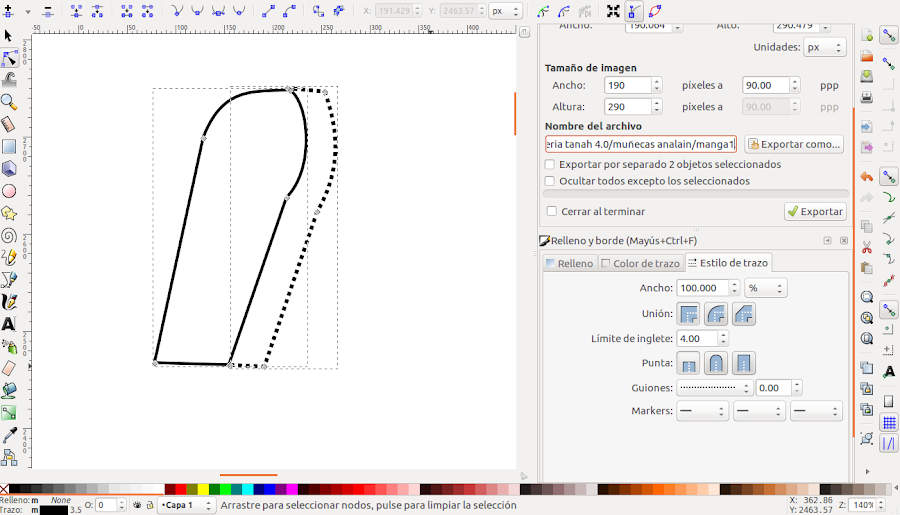Switch to Estilo de trazo tab
Image resolution: width=900 pixels, height=515 pixels.
tap(728, 263)
